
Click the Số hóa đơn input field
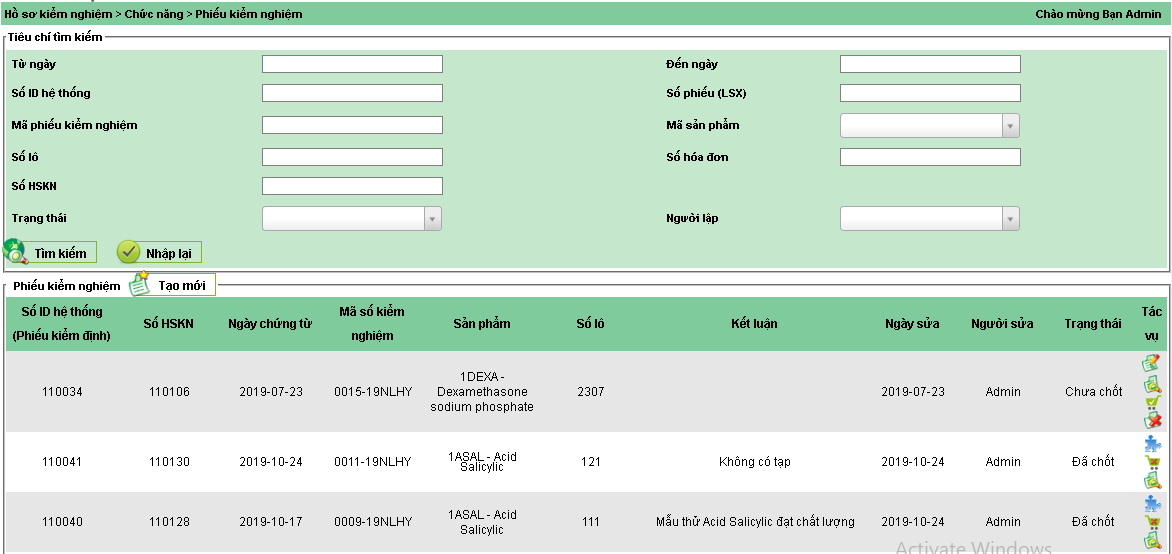coord(930,157)
